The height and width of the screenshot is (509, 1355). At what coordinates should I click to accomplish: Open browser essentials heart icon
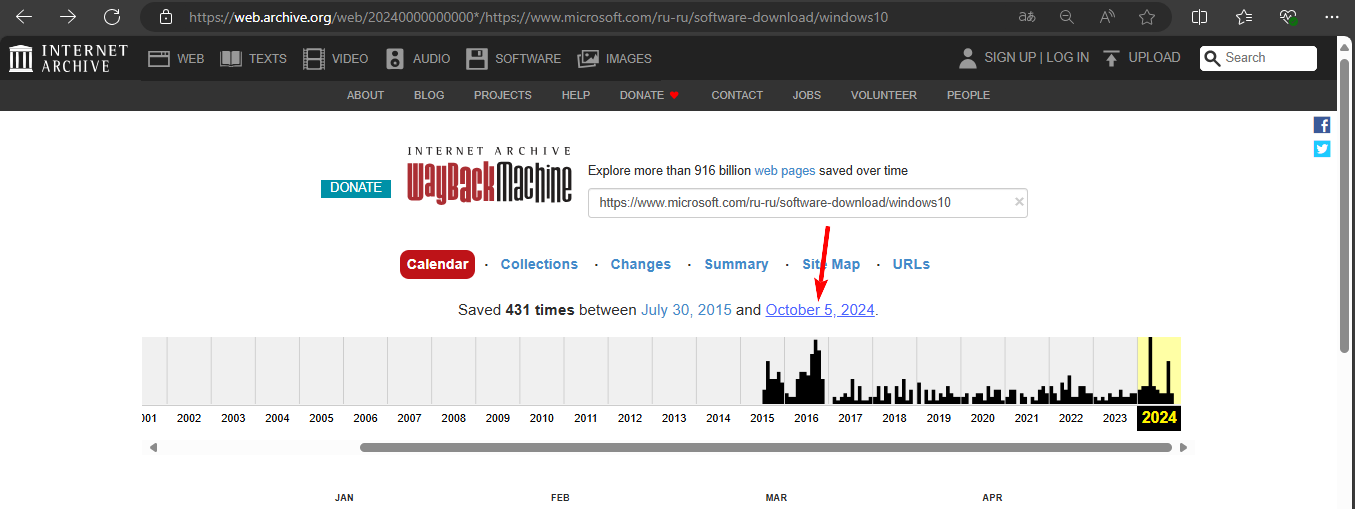click(1289, 17)
